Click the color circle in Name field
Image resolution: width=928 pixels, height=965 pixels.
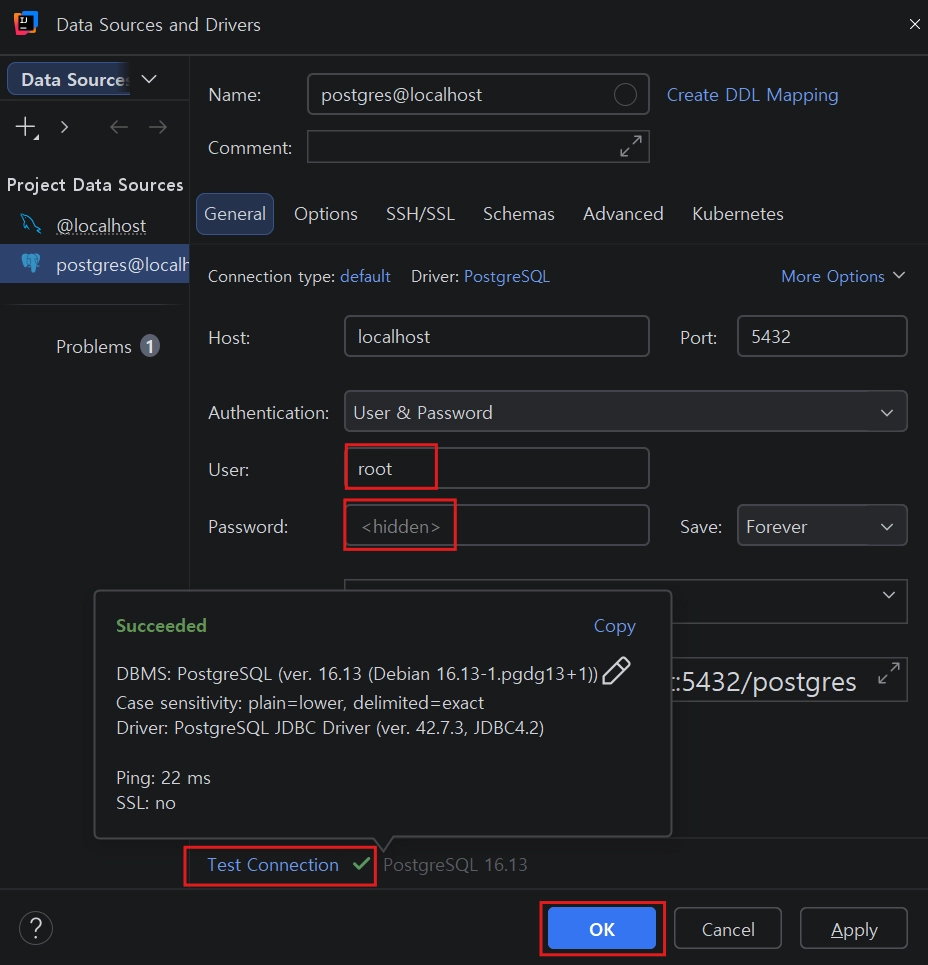click(x=625, y=94)
